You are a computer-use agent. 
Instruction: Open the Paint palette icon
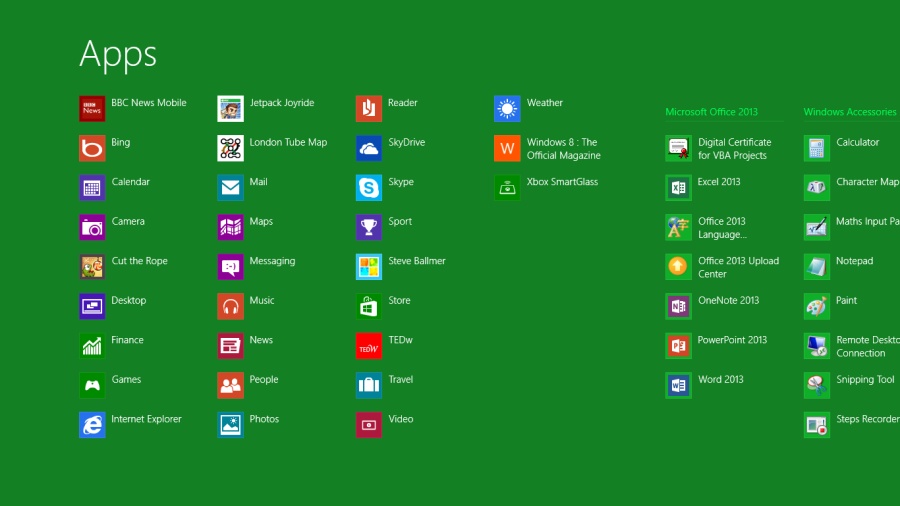pos(816,306)
